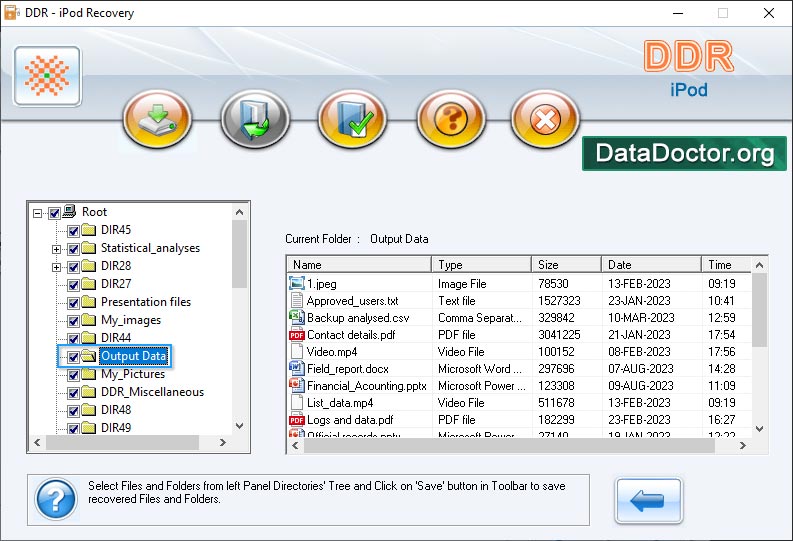793x541 pixels.
Task: Click the file list down arrow
Action: click(x=759, y=429)
